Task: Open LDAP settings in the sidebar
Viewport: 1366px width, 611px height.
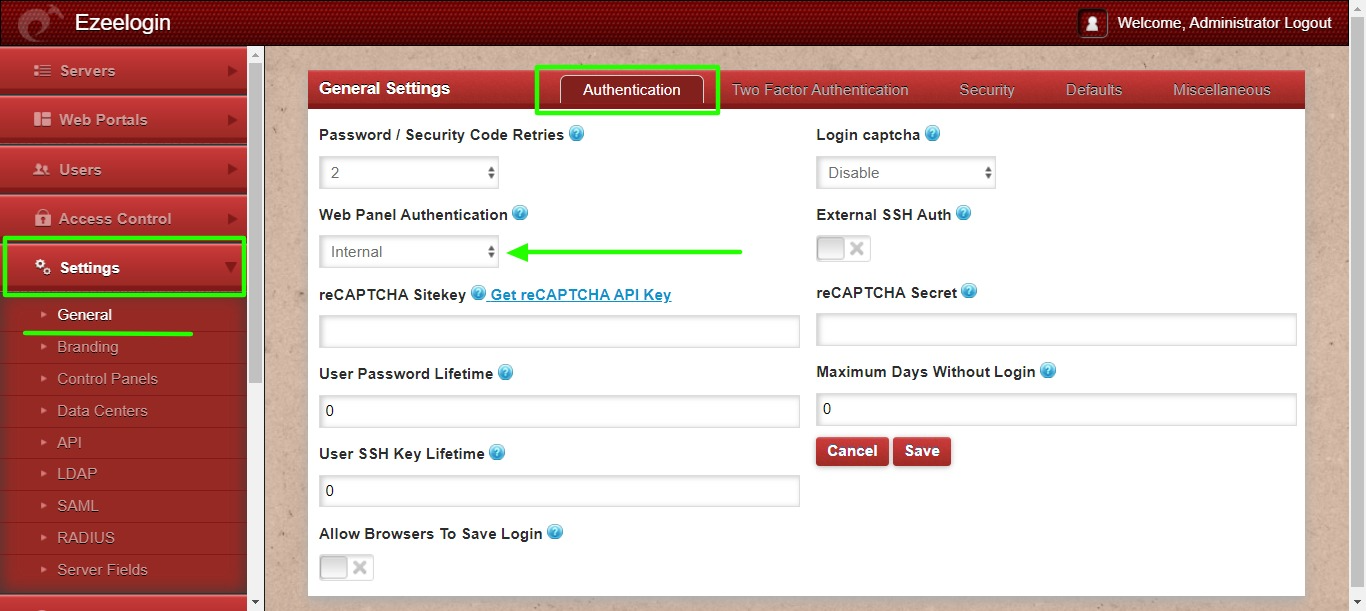Action: point(77,474)
